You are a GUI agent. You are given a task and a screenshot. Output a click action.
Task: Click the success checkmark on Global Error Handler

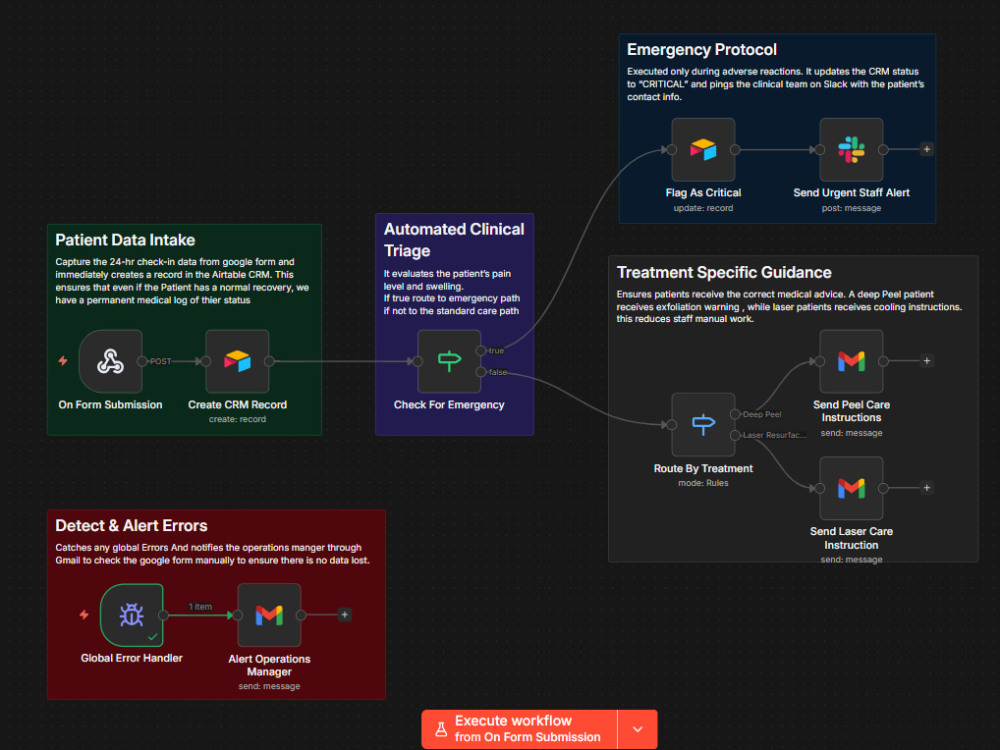[152, 636]
